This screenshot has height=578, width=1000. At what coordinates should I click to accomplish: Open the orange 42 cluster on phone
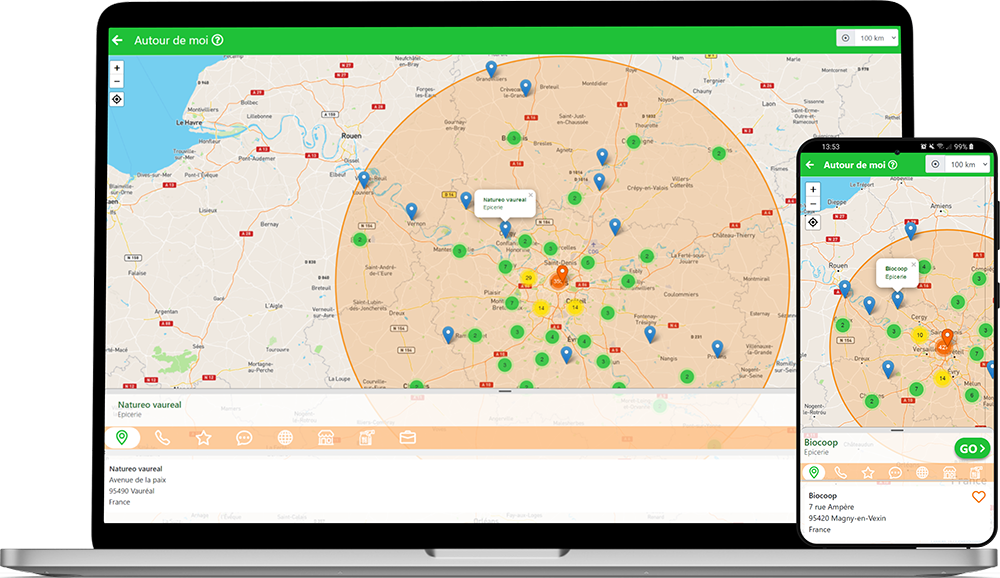coord(943,347)
